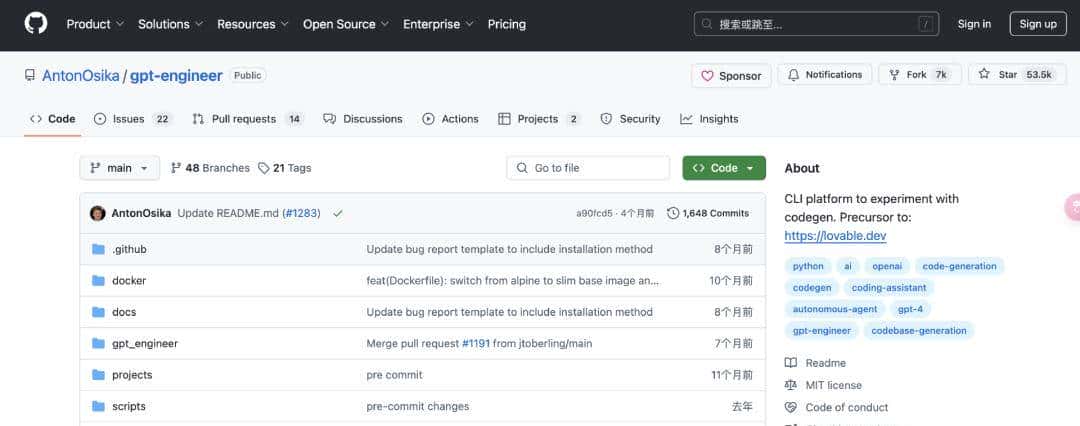Image resolution: width=1080 pixels, height=426 pixels.
Task: Expand the Resources dropdown
Action: (x=253, y=24)
